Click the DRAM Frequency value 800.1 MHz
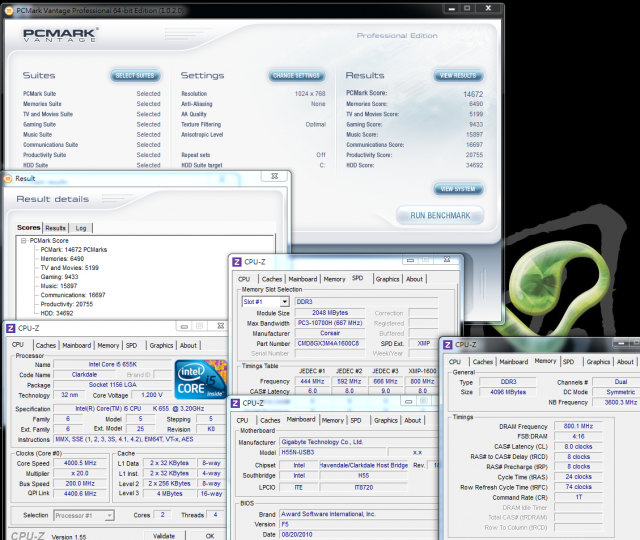This screenshot has width=640, height=540. point(578,426)
